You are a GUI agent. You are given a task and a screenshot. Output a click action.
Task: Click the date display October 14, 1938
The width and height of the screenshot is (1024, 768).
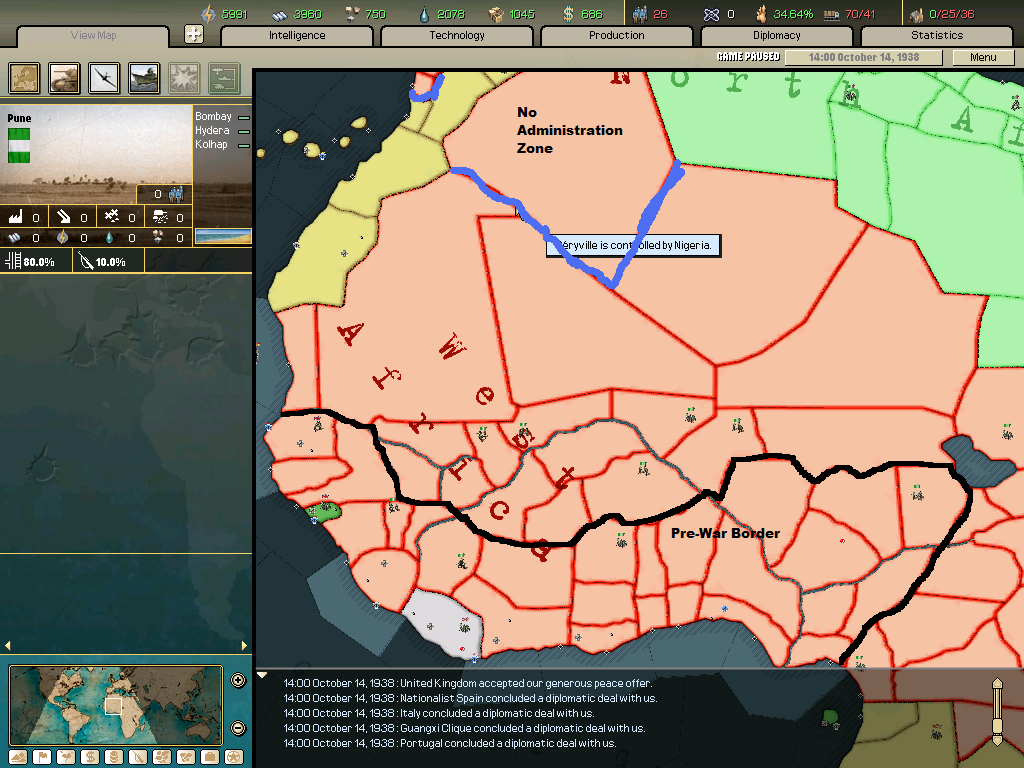[863, 57]
